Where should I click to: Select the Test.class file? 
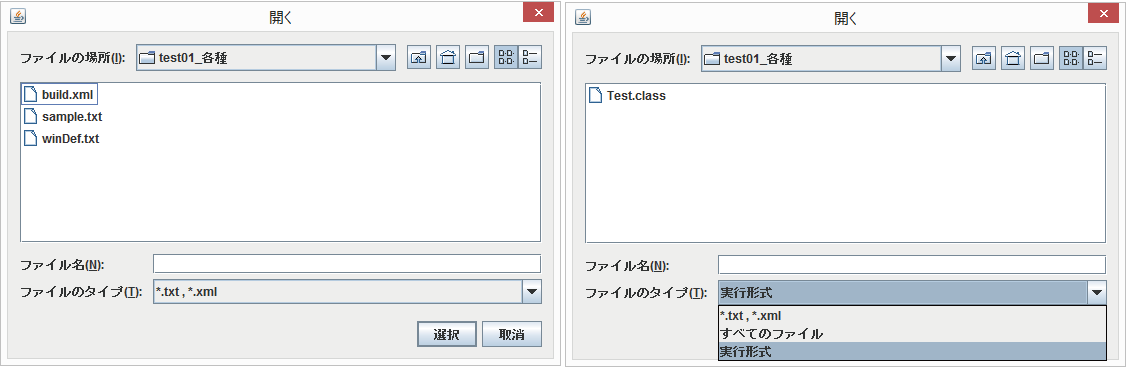coord(628,95)
